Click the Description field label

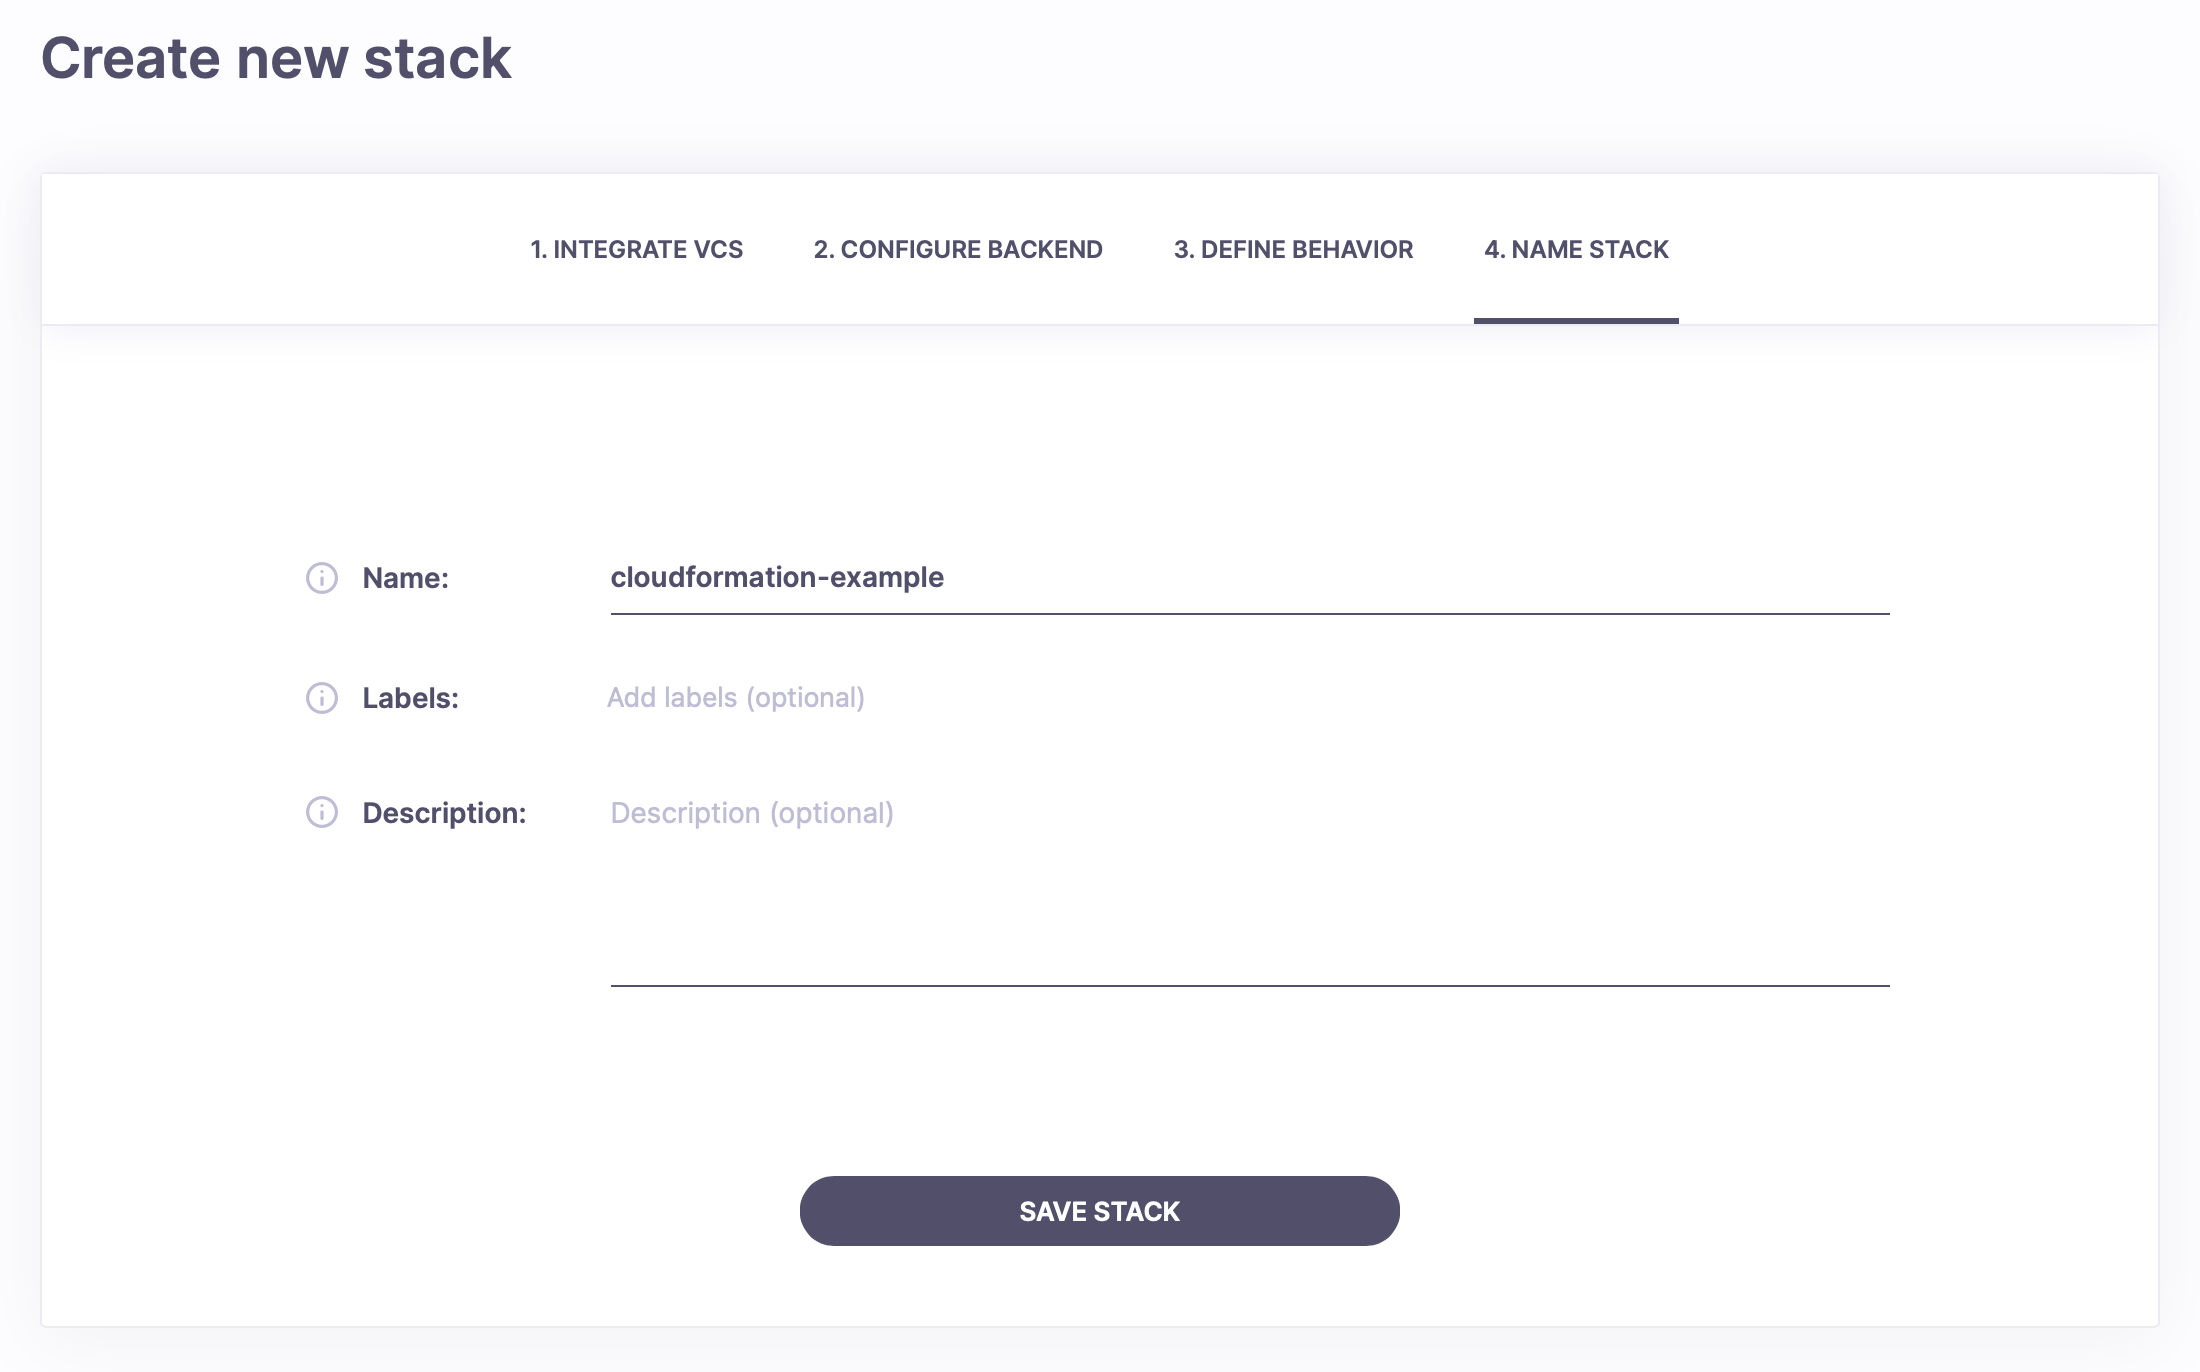pyautogui.click(x=445, y=813)
